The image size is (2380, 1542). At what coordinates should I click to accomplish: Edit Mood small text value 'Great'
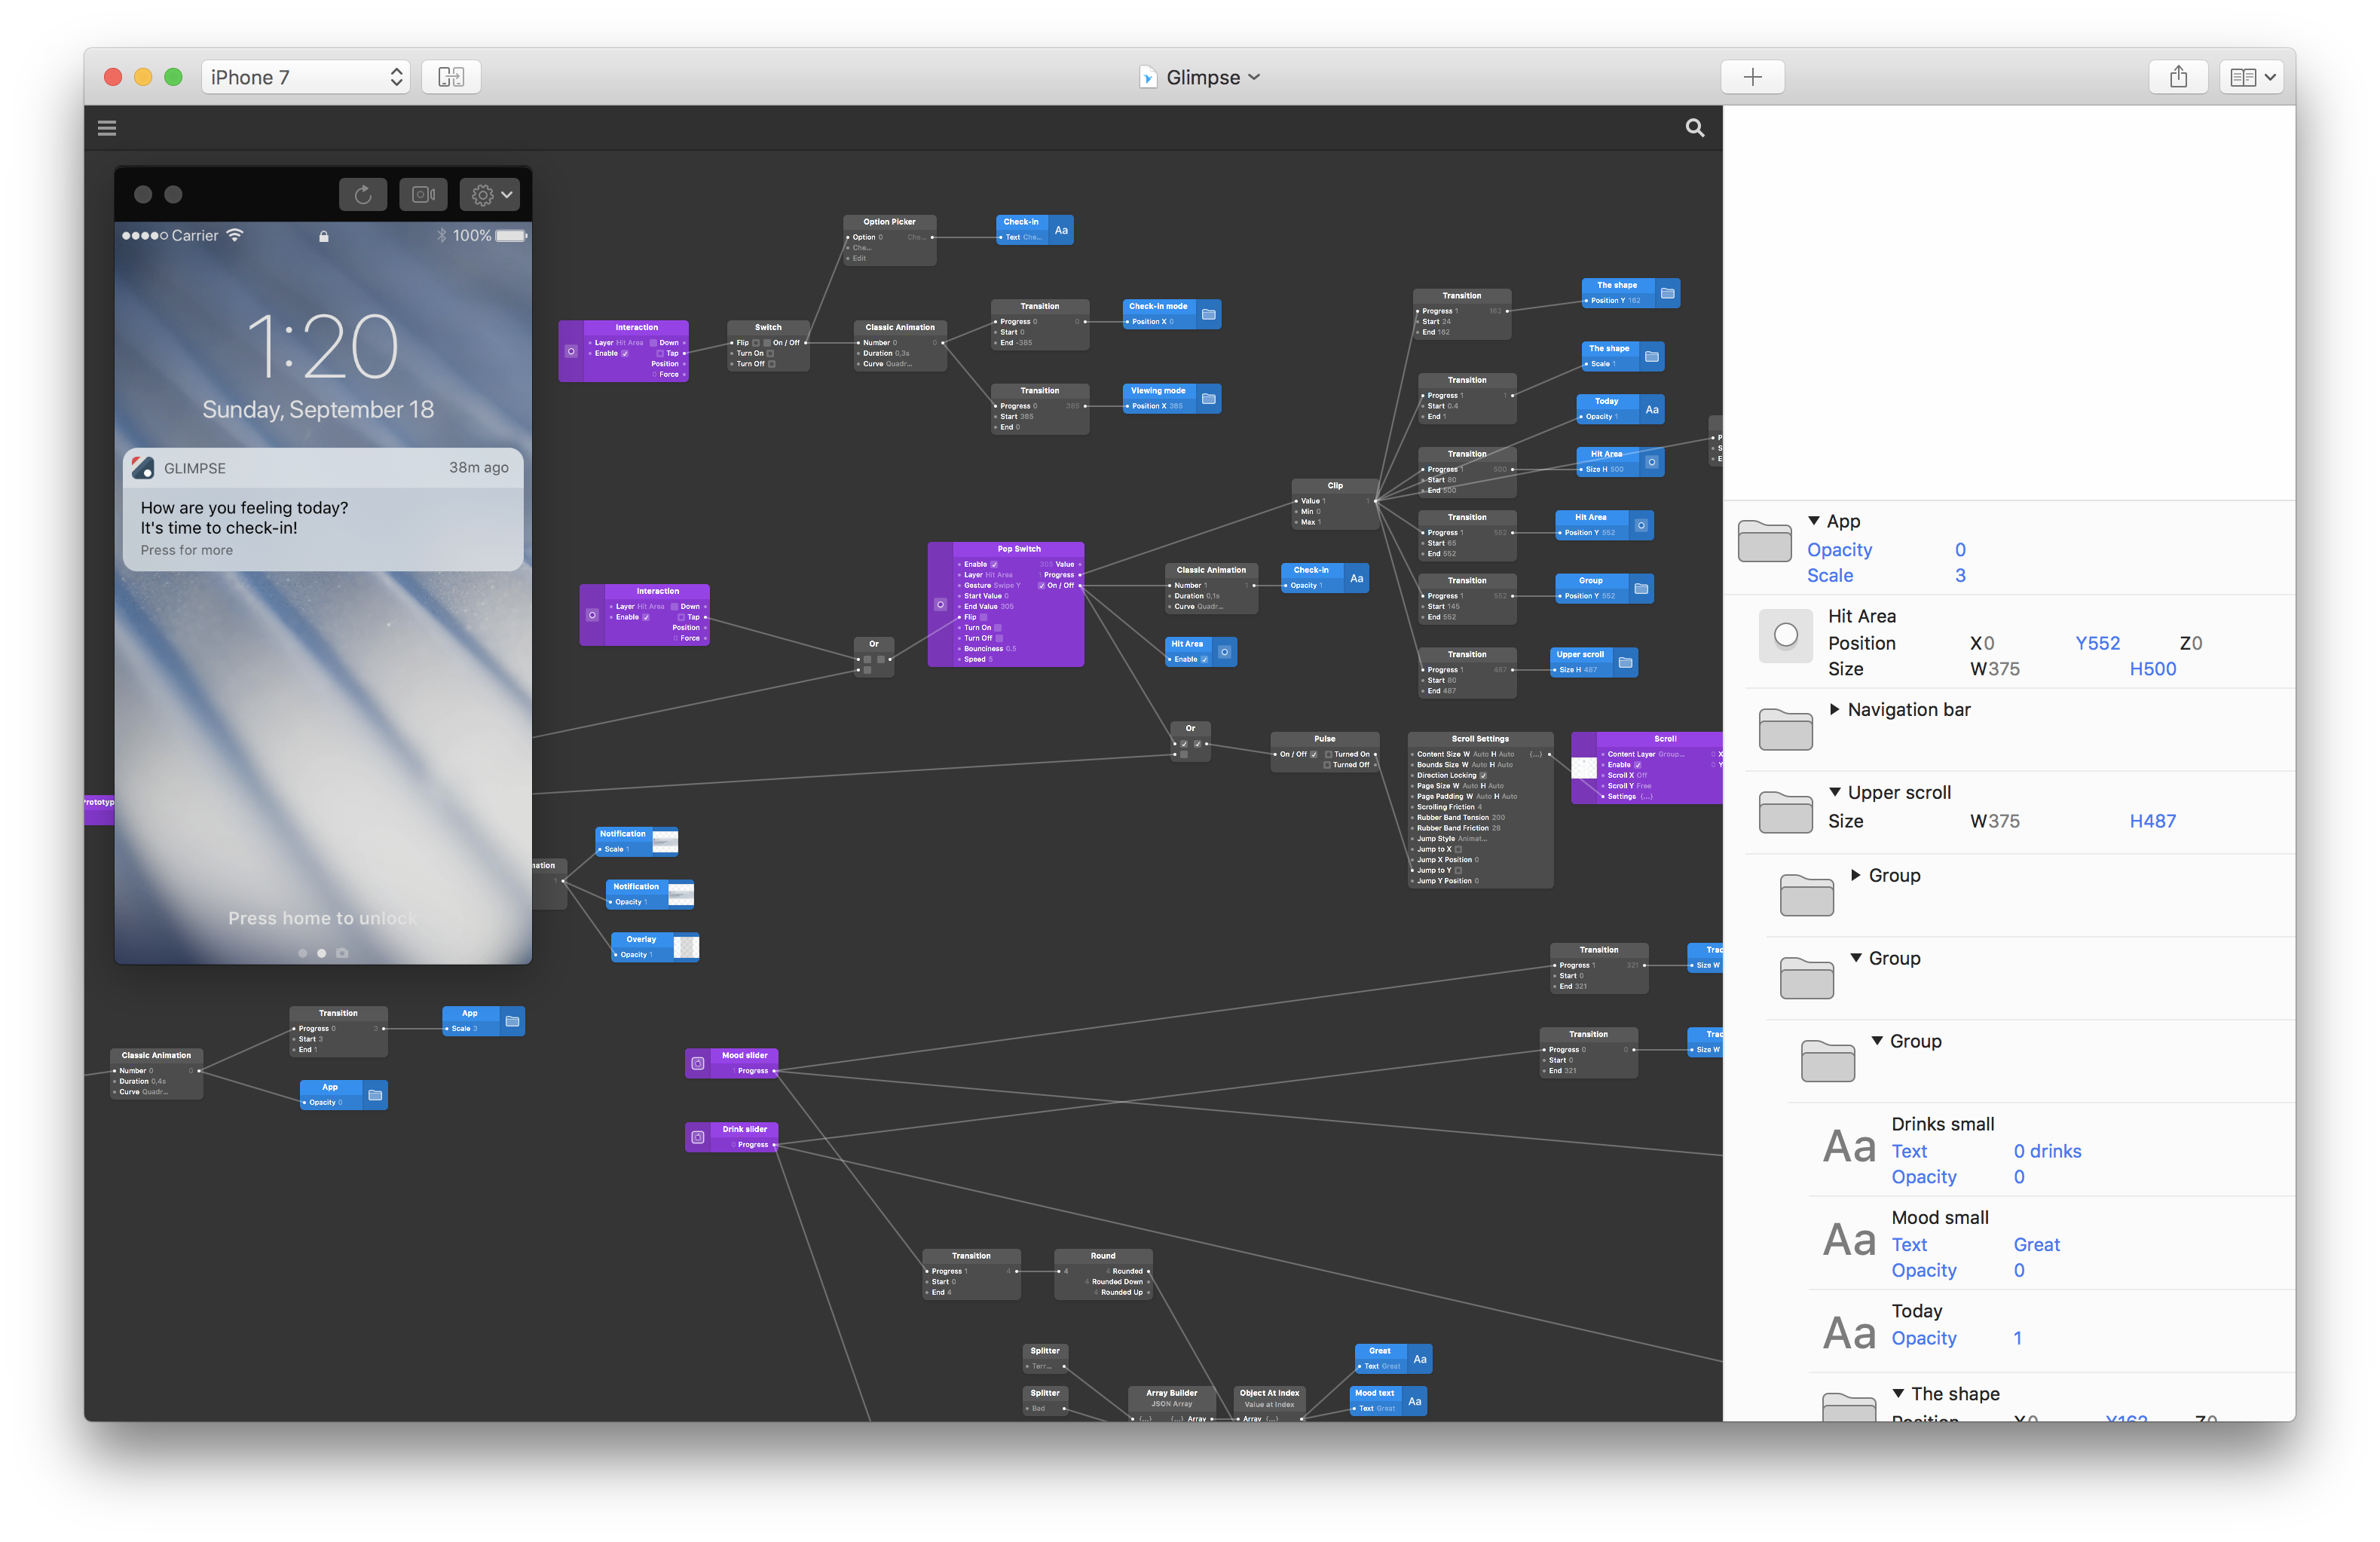(2036, 1244)
